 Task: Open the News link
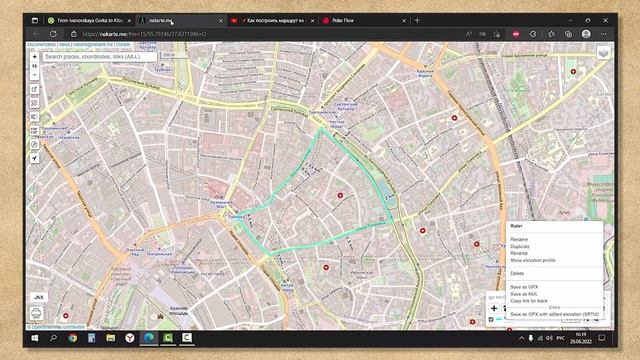pyautogui.click(x=64, y=44)
